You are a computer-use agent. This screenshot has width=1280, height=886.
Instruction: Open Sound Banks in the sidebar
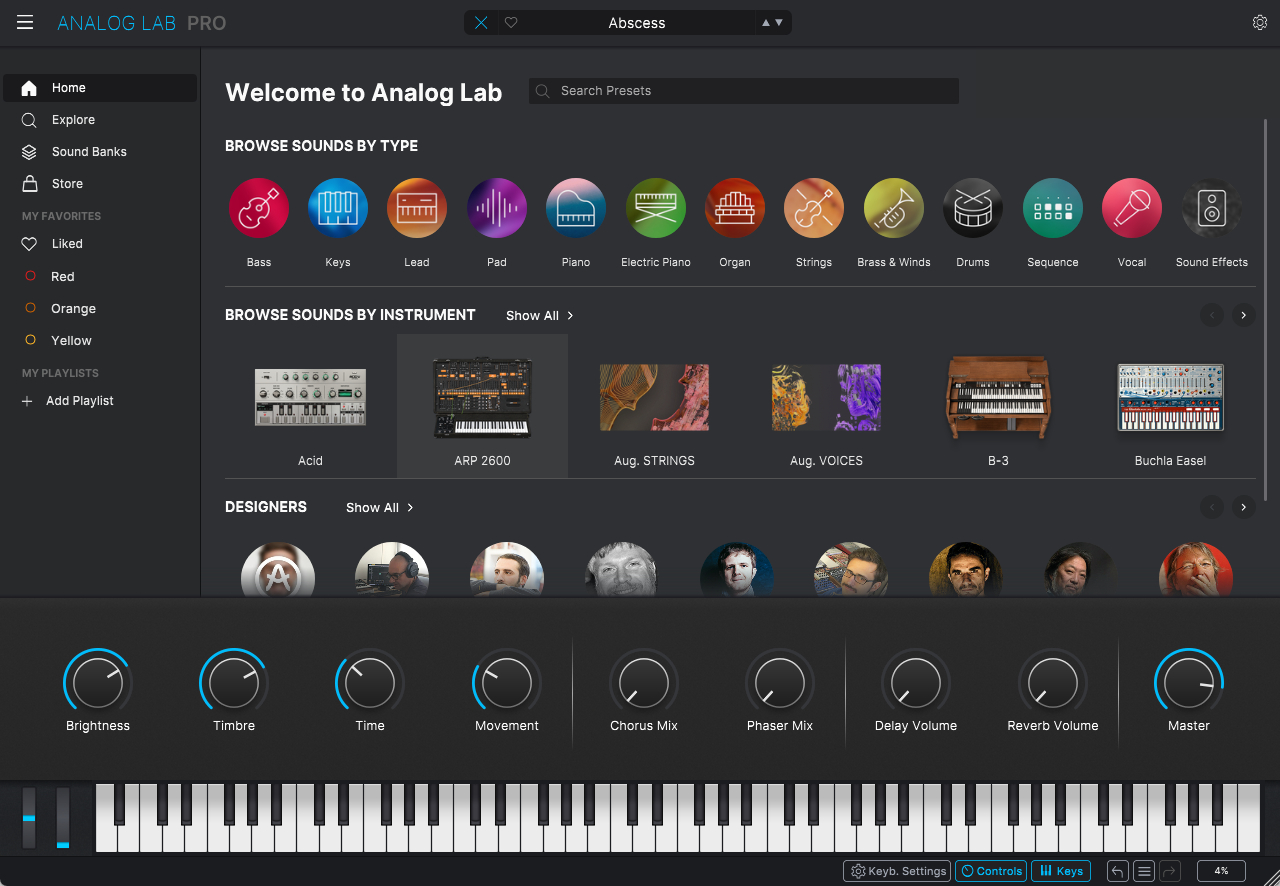point(89,152)
